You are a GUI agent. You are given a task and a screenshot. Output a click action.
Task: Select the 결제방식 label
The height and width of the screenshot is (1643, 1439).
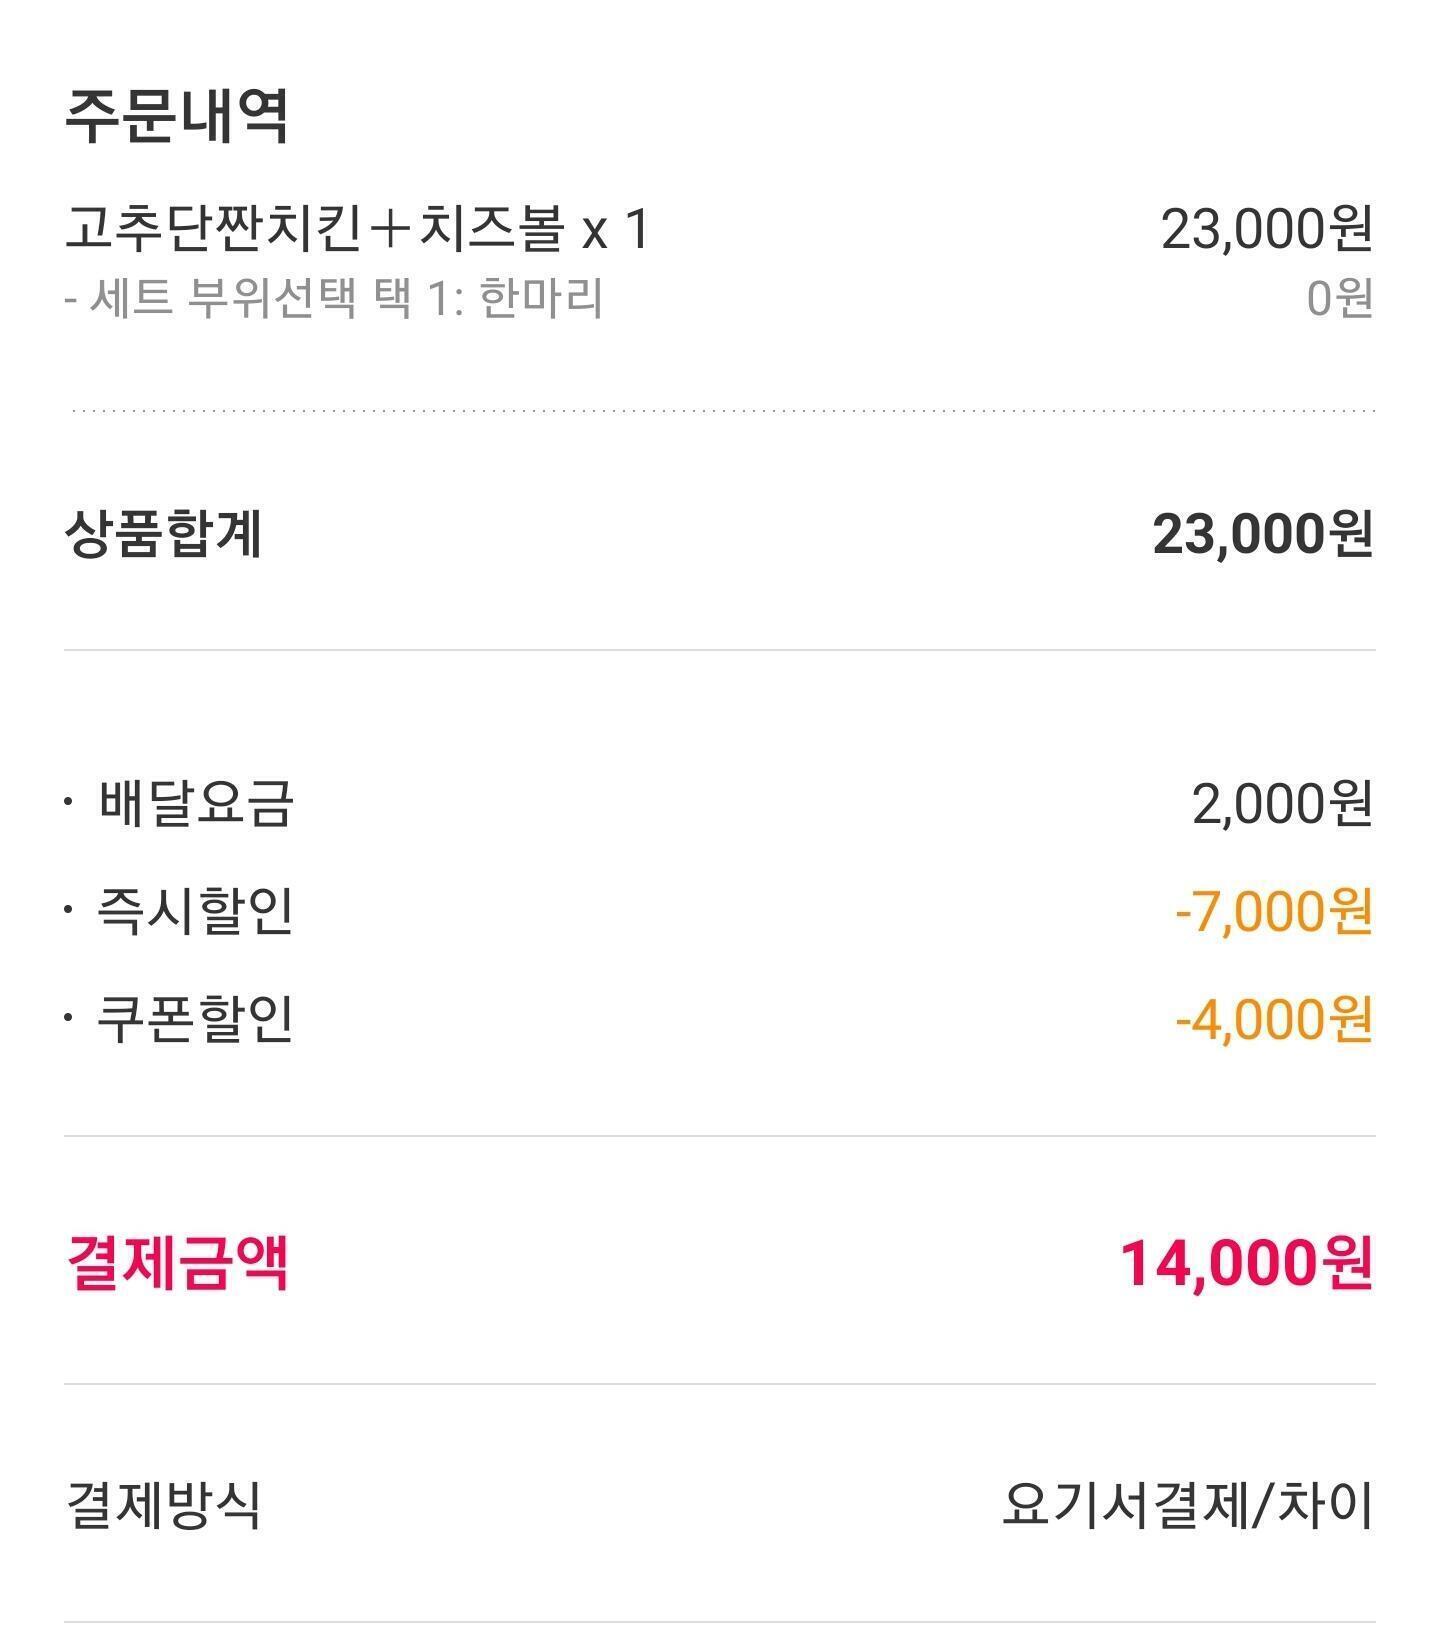coord(164,1504)
